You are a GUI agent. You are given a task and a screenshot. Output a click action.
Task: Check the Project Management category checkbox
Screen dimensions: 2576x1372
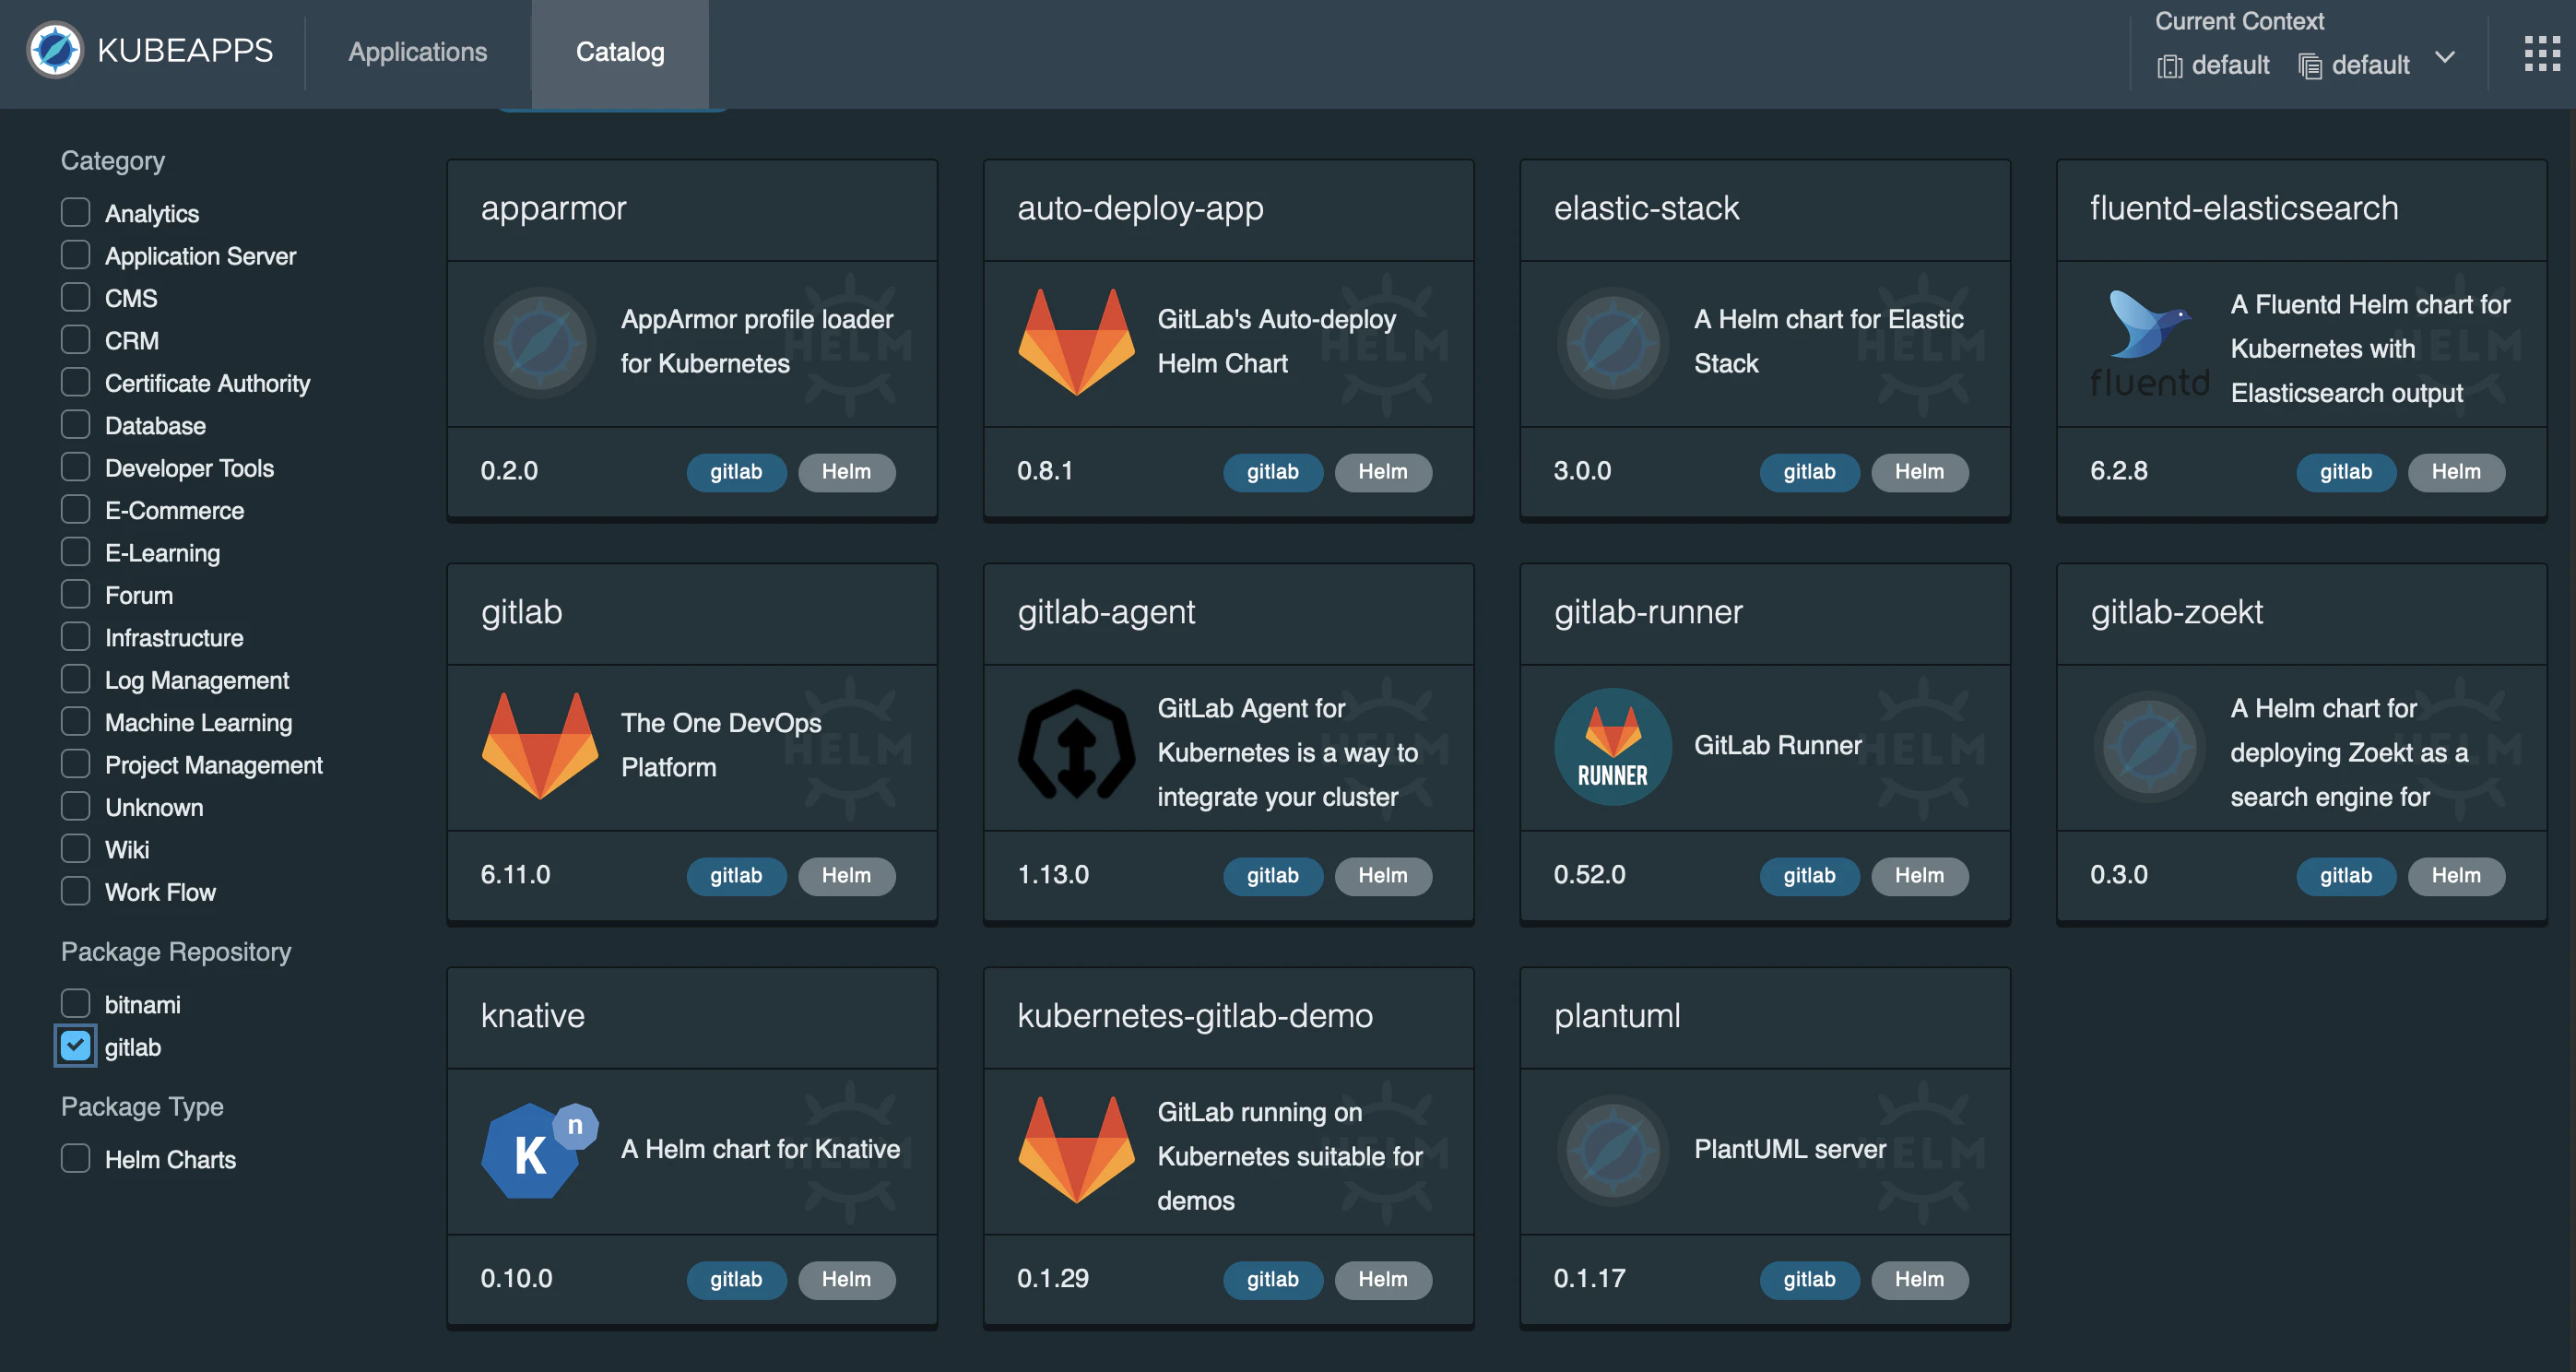click(75, 764)
